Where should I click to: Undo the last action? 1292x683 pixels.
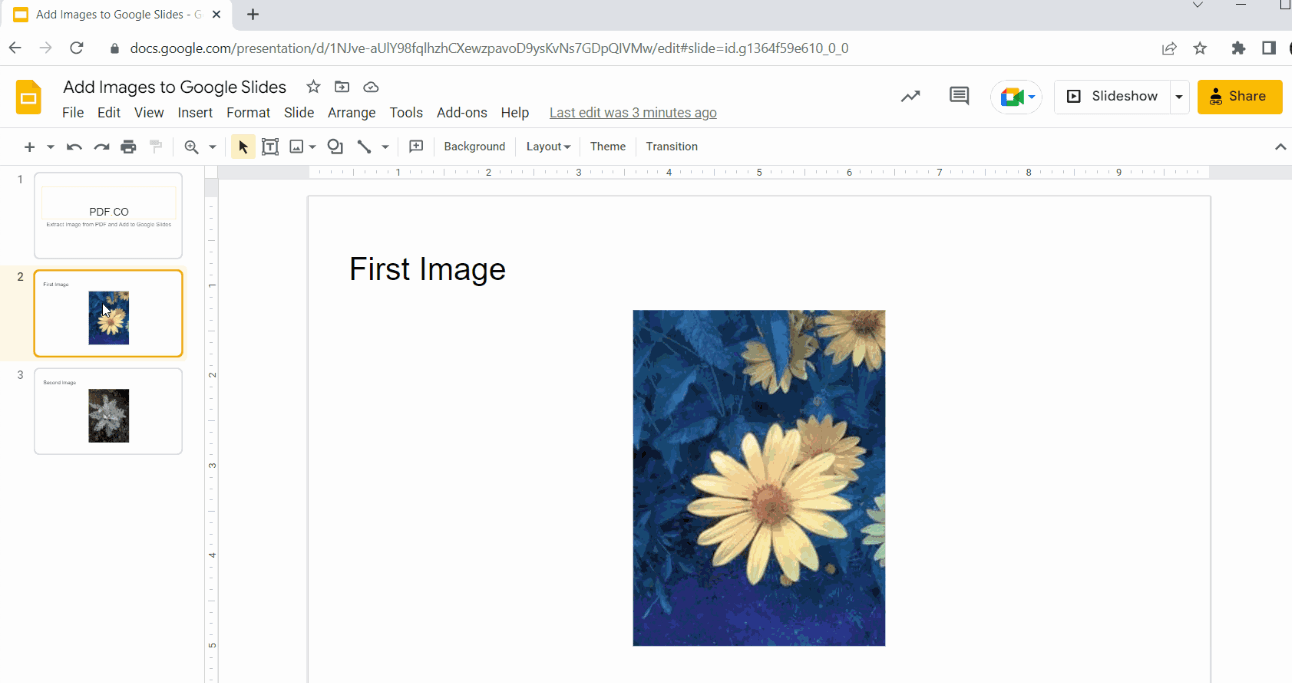74,147
